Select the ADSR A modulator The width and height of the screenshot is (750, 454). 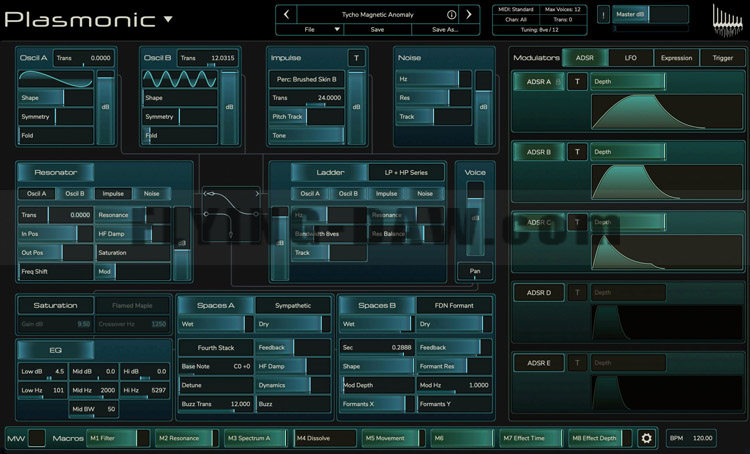539,82
